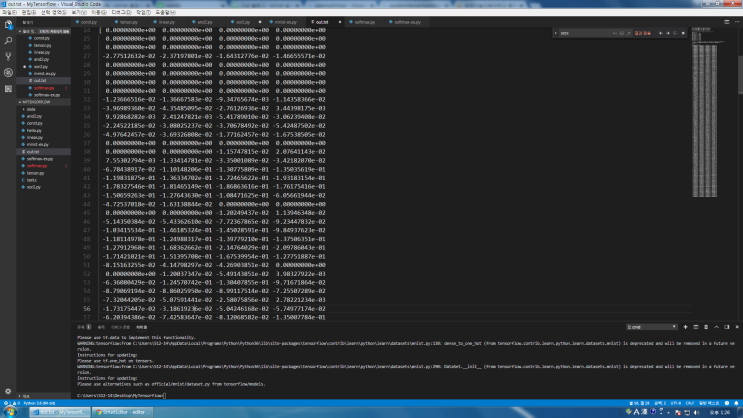
Task: Open the 파일(F) menu
Action: 9,12
